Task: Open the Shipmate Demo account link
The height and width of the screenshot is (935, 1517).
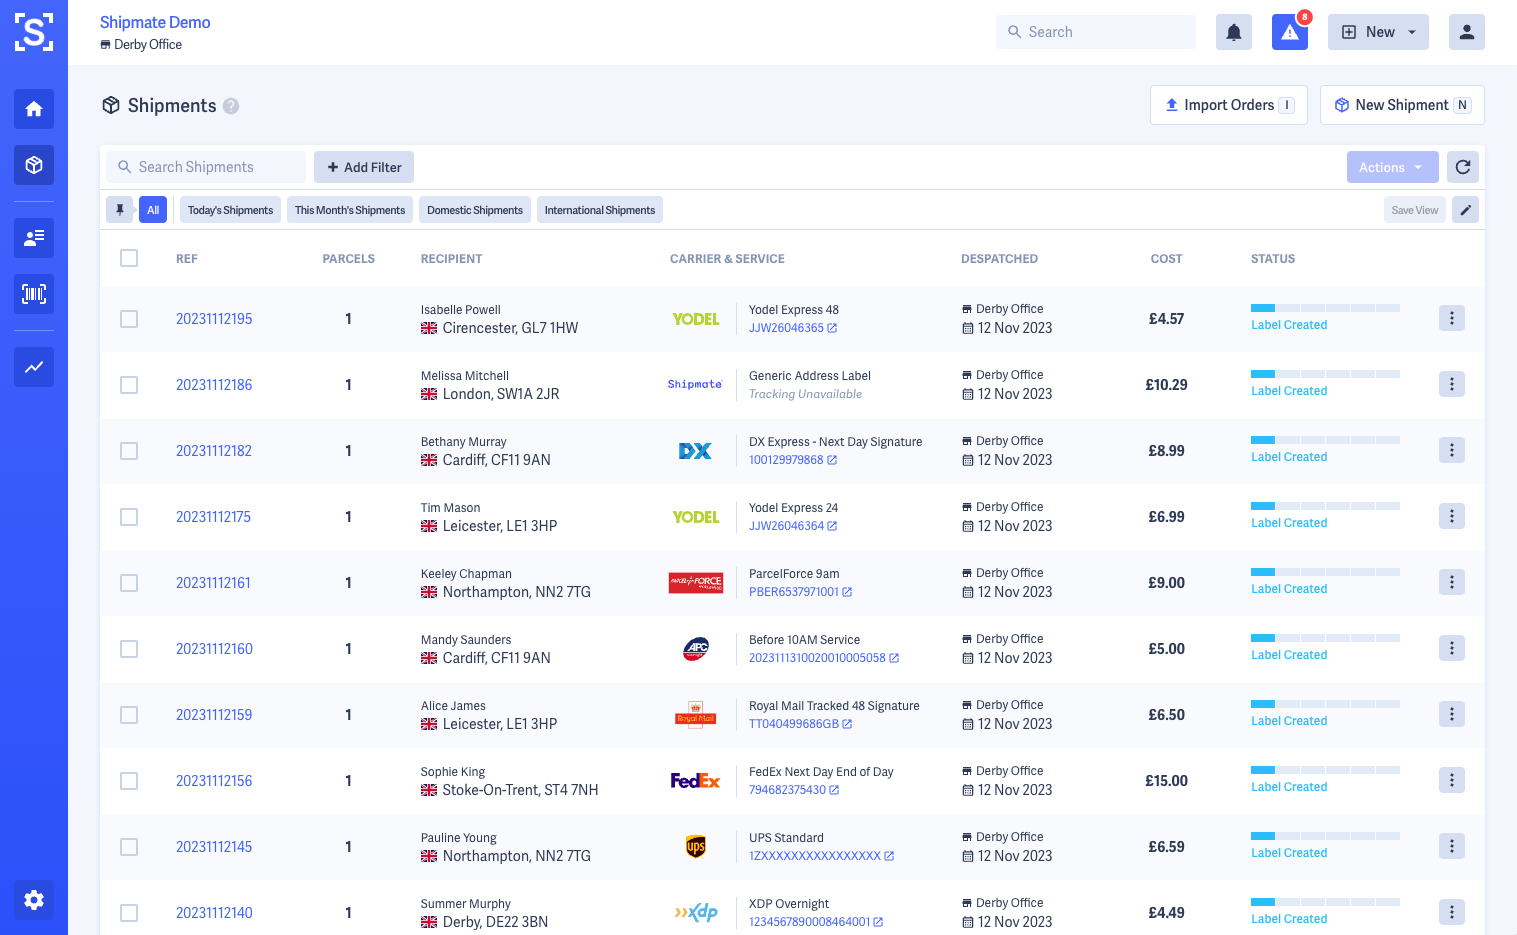Action: point(155,22)
